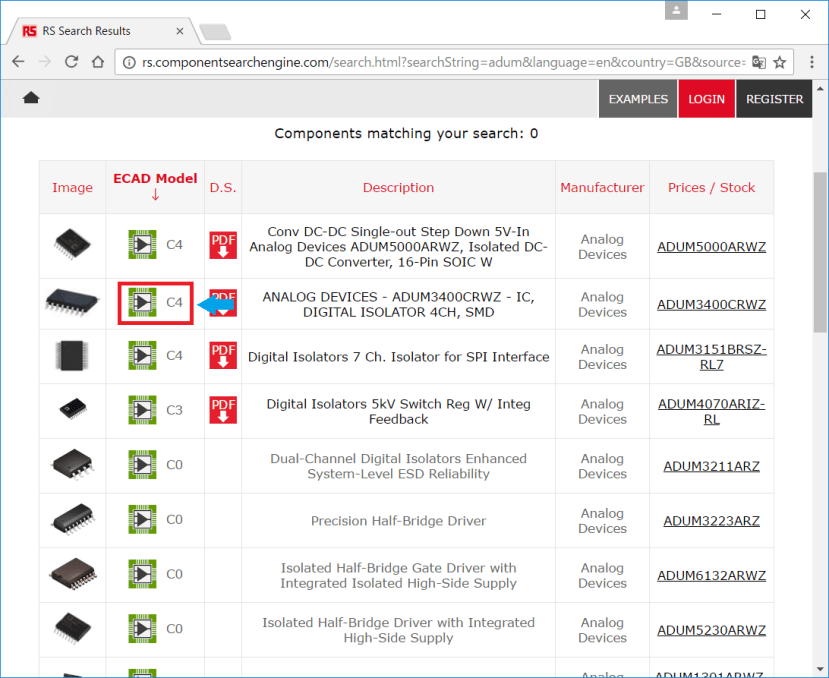The width and height of the screenshot is (829, 678).
Task: Focus the browser address bar URL
Action: tap(443, 62)
